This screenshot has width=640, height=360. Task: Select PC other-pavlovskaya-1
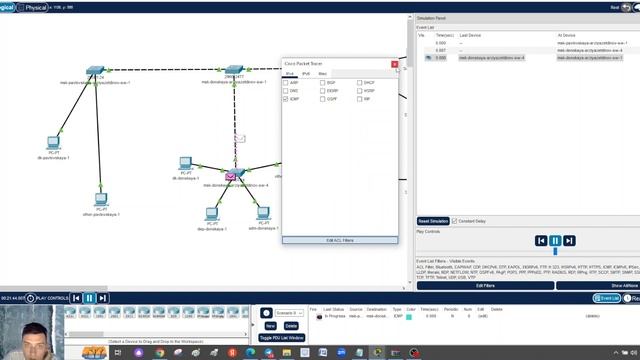point(101,199)
